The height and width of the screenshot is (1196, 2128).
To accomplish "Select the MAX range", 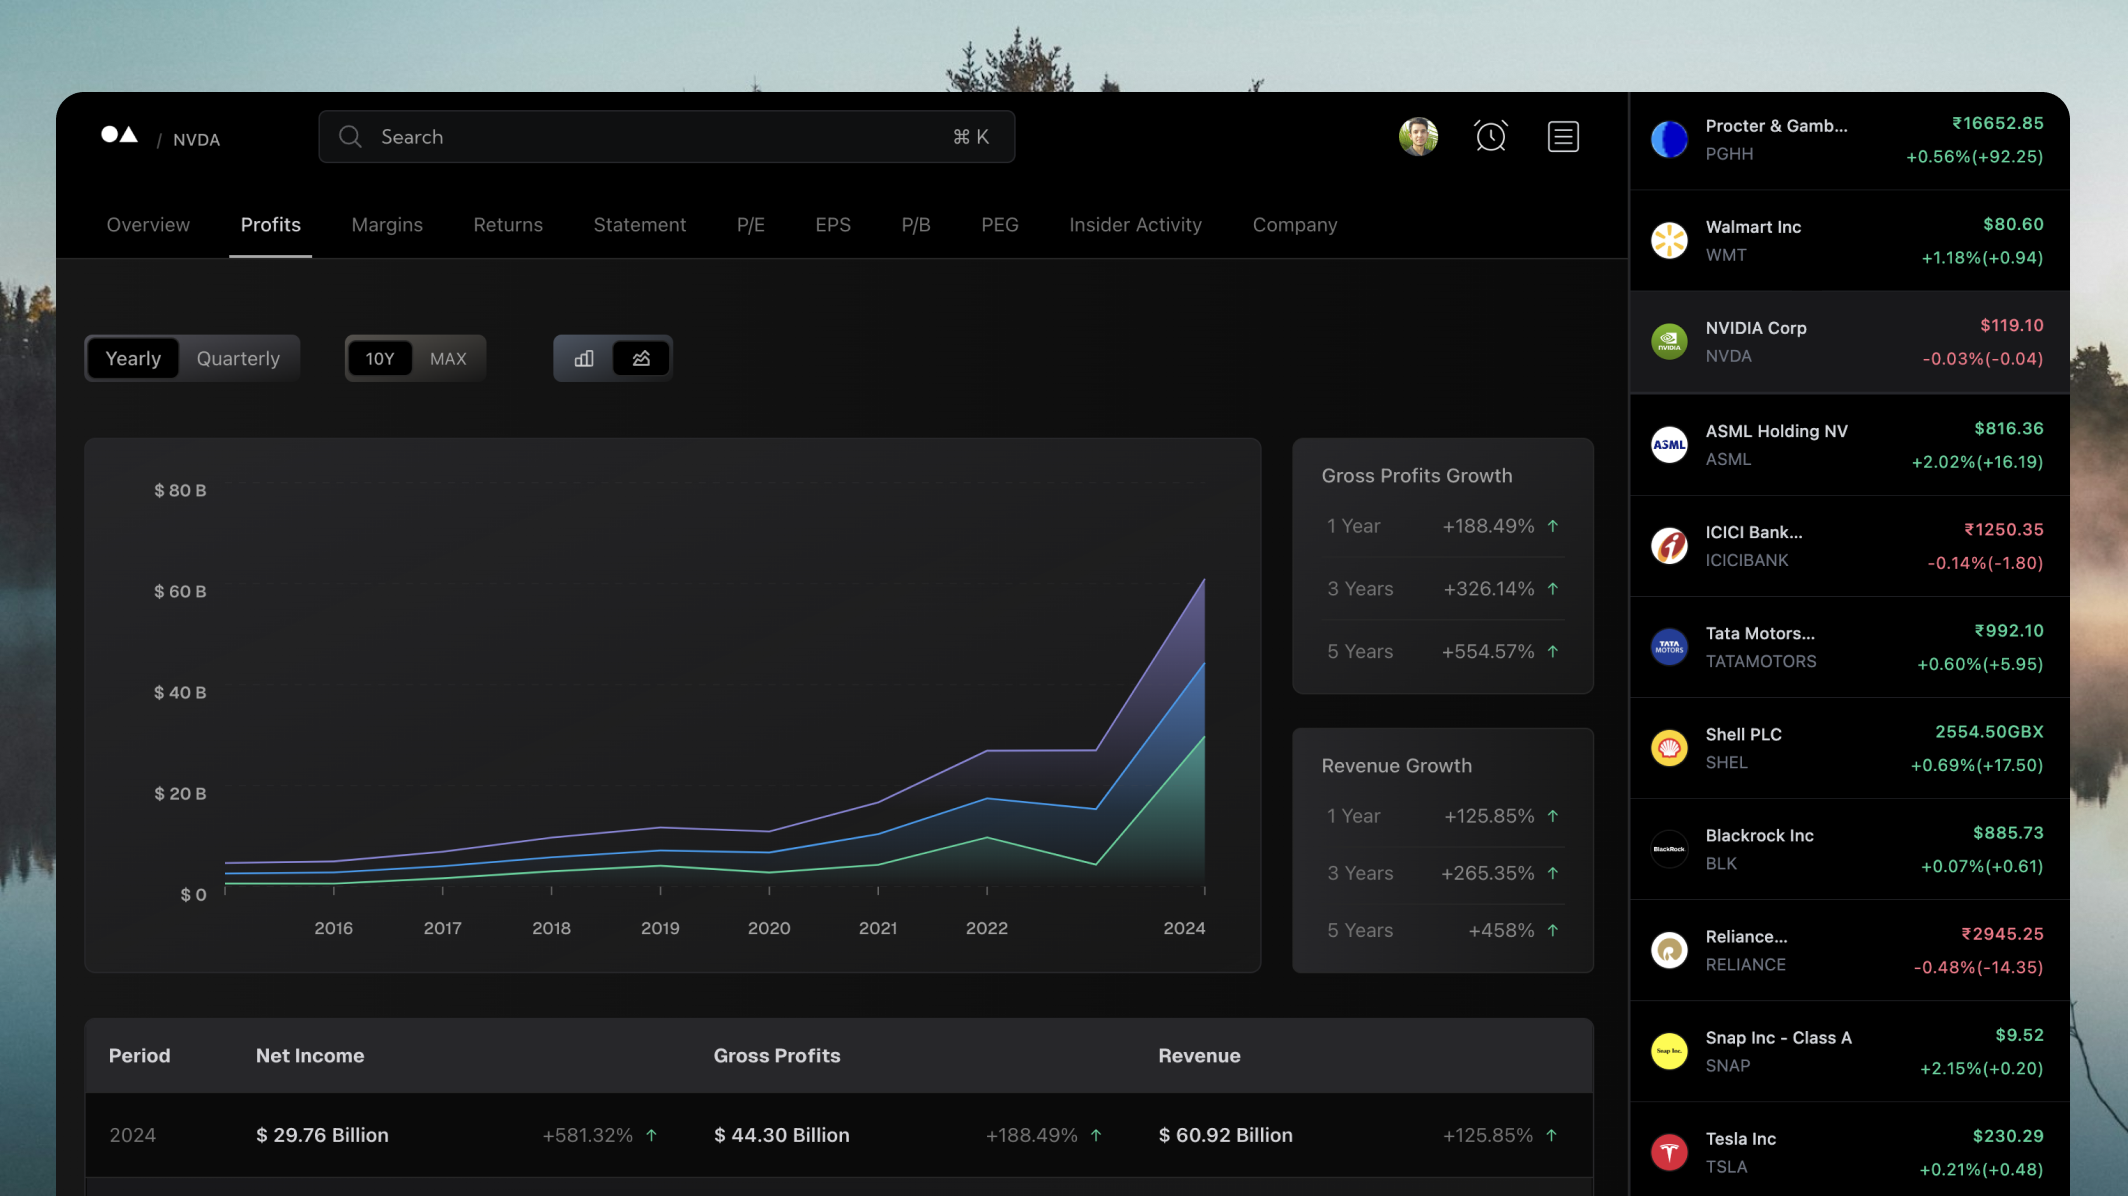I will [x=448, y=358].
